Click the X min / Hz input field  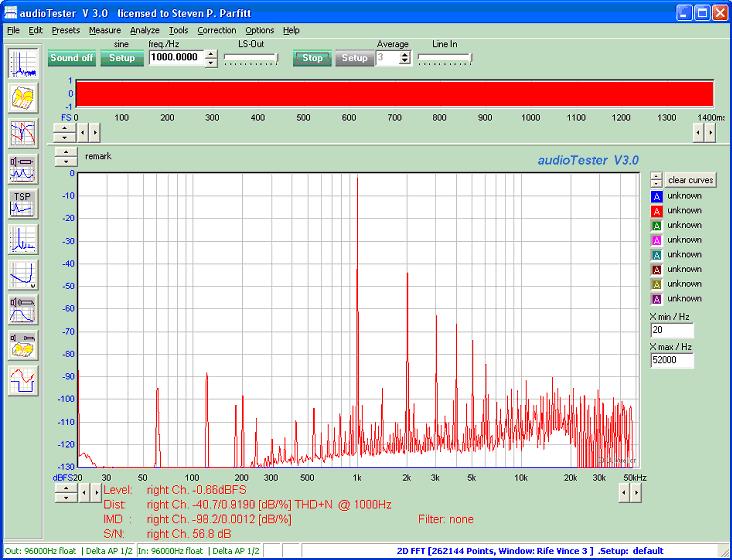[672, 330]
